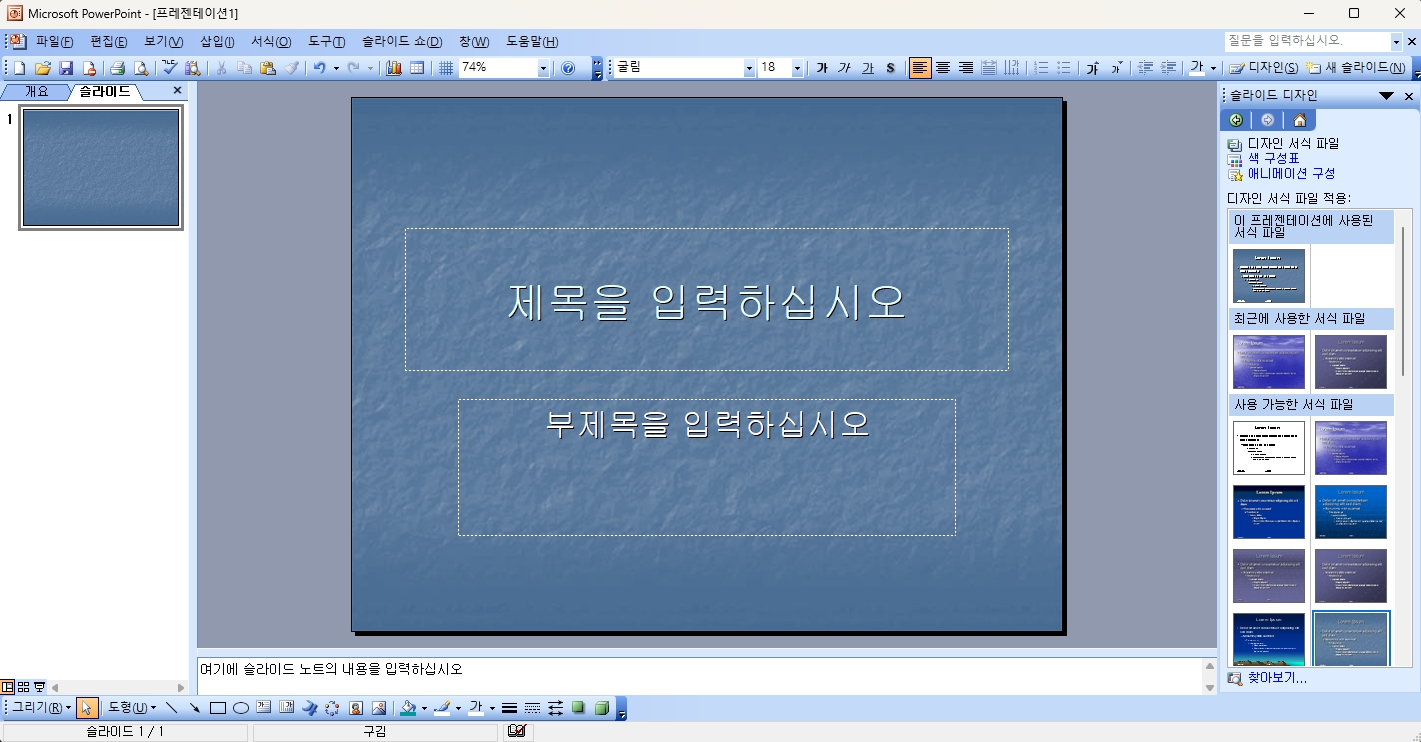Click the 색 구성표 link

coord(1273,158)
